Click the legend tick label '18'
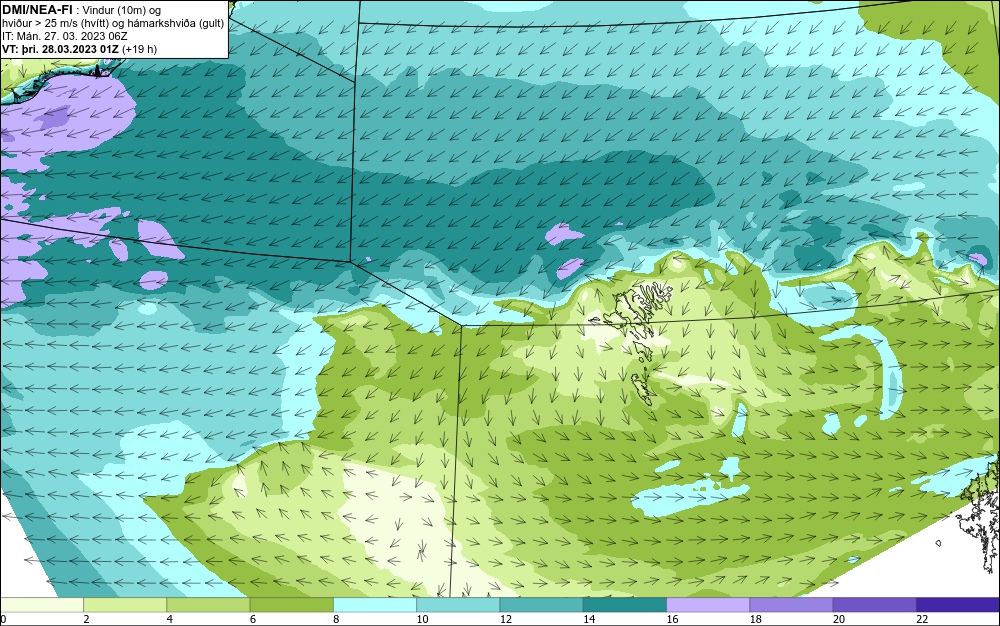 [756, 619]
